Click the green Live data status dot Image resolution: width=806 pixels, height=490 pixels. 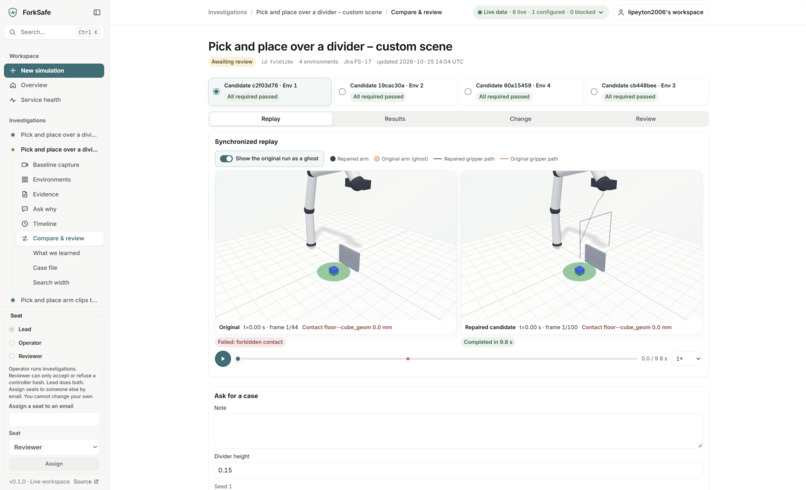[480, 12]
